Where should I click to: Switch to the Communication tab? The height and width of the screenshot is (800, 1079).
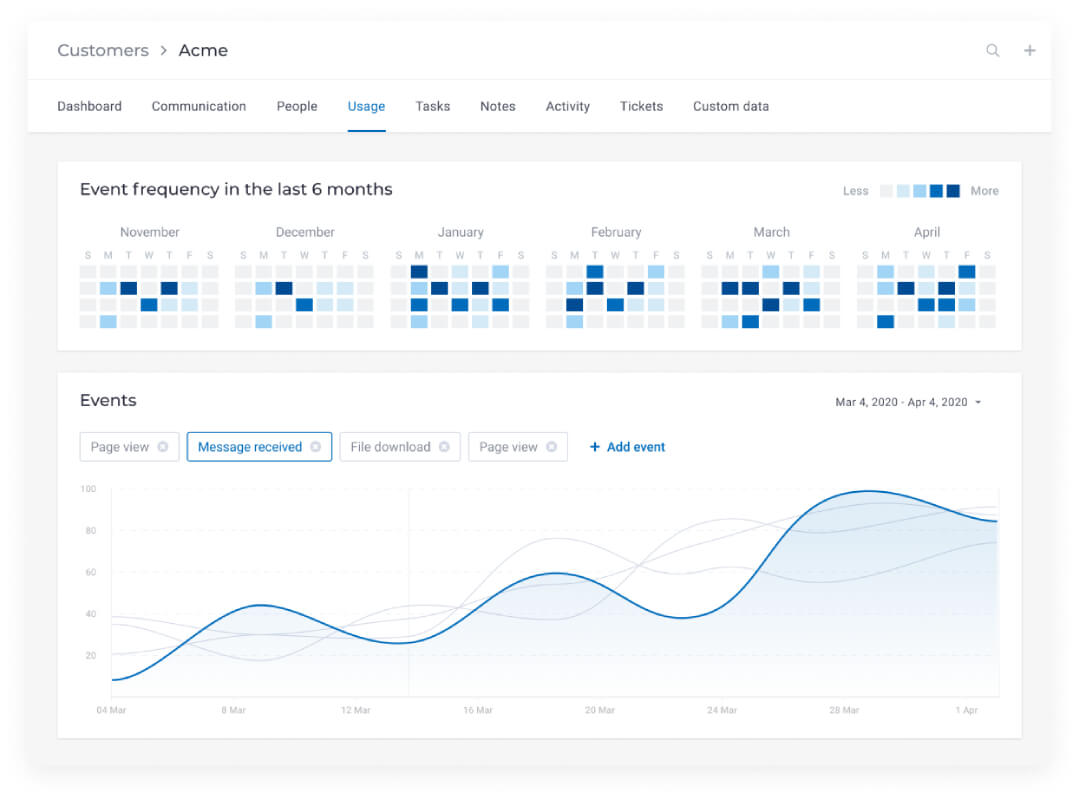[x=199, y=106]
